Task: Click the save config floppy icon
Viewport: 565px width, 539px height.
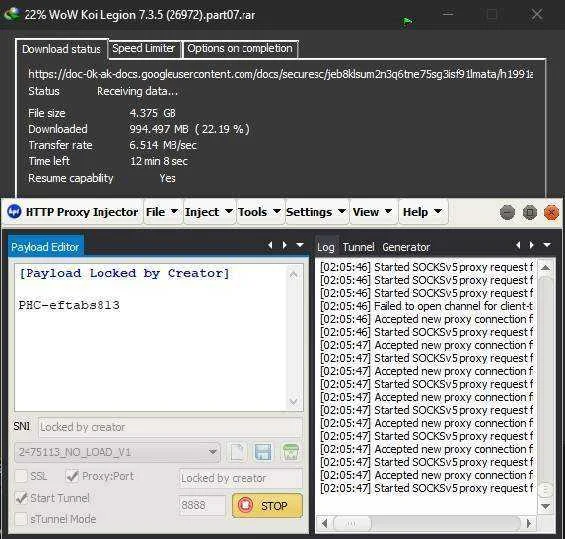Action: (263, 452)
